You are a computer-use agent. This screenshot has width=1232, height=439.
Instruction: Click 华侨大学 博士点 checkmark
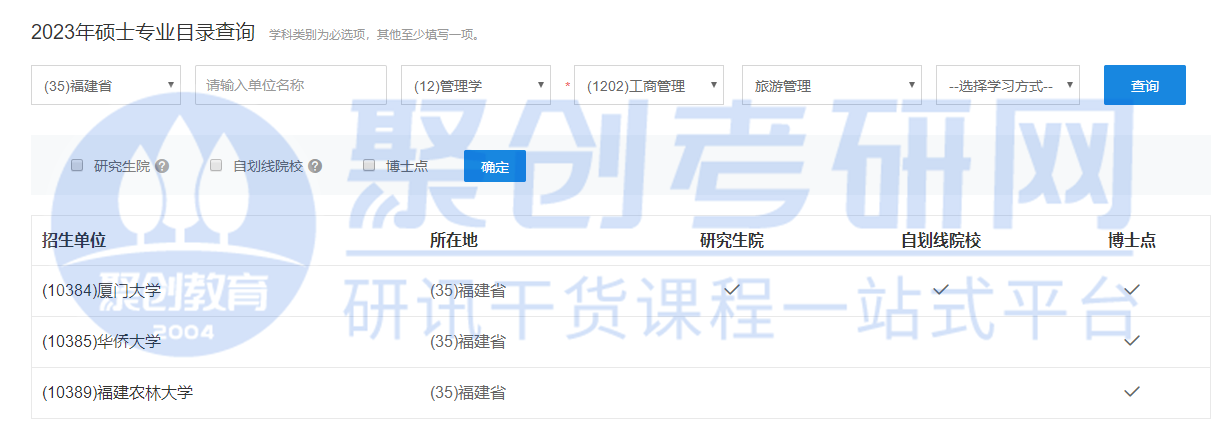[1132, 340]
